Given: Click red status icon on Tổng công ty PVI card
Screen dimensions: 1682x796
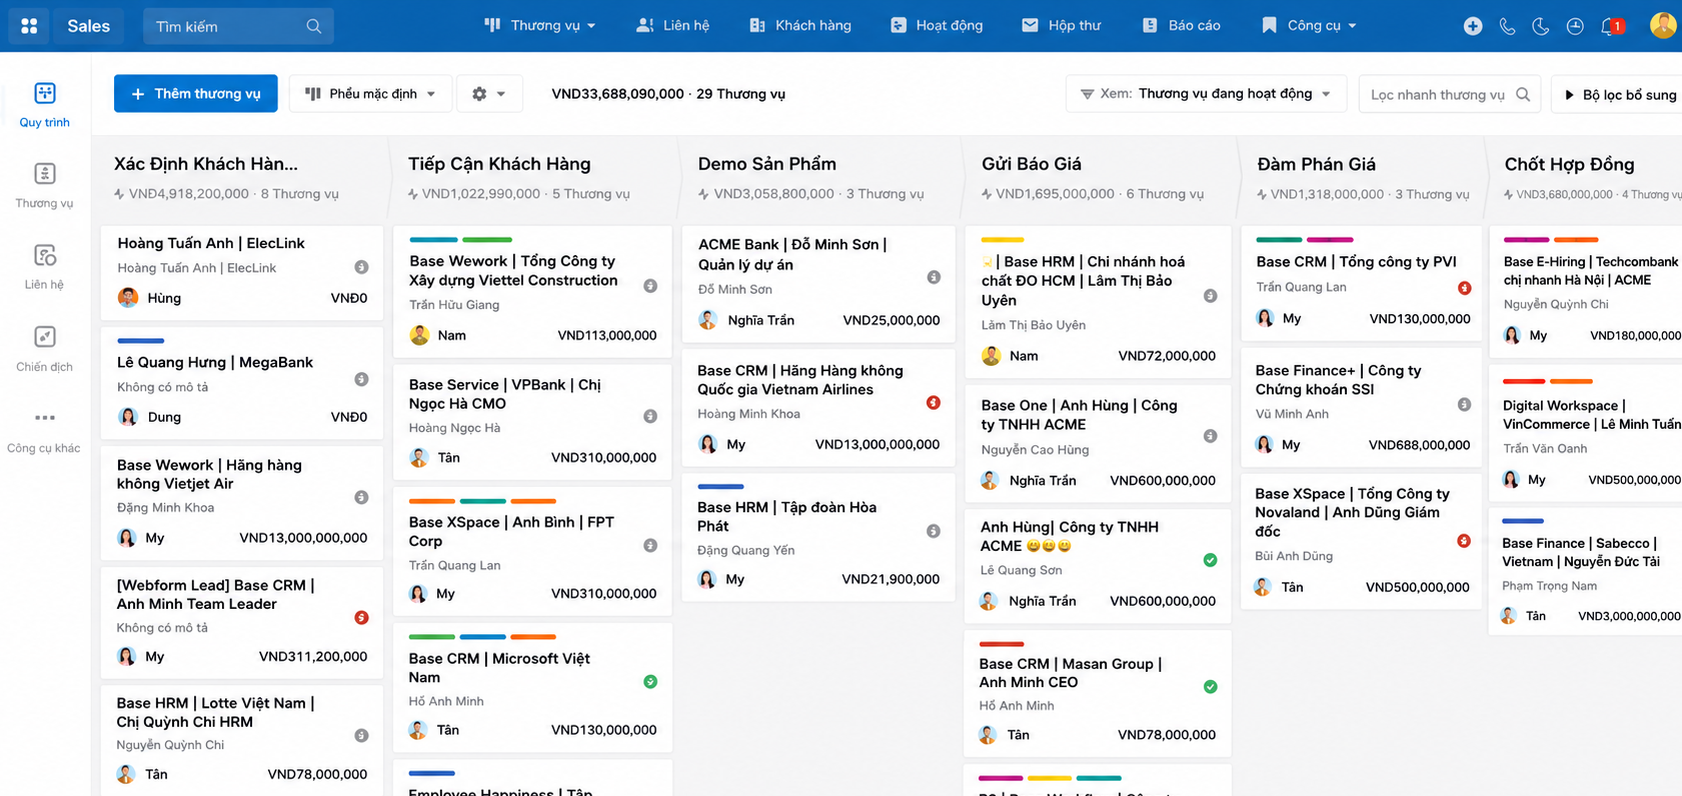Looking at the screenshot, I should coord(1464,288).
